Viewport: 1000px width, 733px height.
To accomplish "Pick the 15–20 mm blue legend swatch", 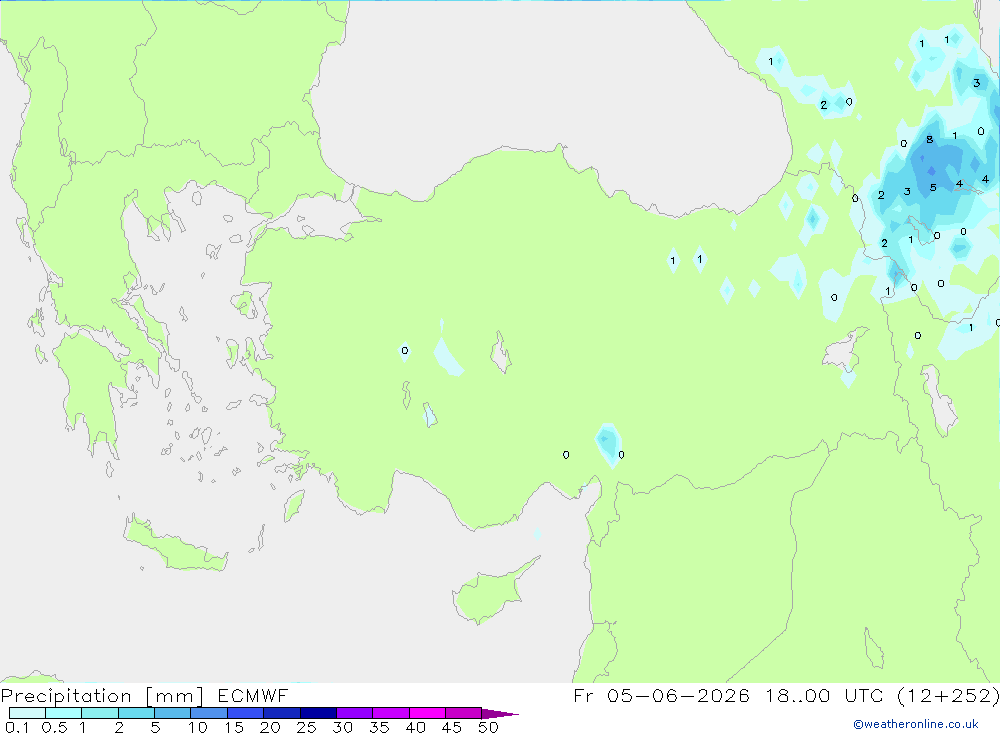I will (245, 713).
